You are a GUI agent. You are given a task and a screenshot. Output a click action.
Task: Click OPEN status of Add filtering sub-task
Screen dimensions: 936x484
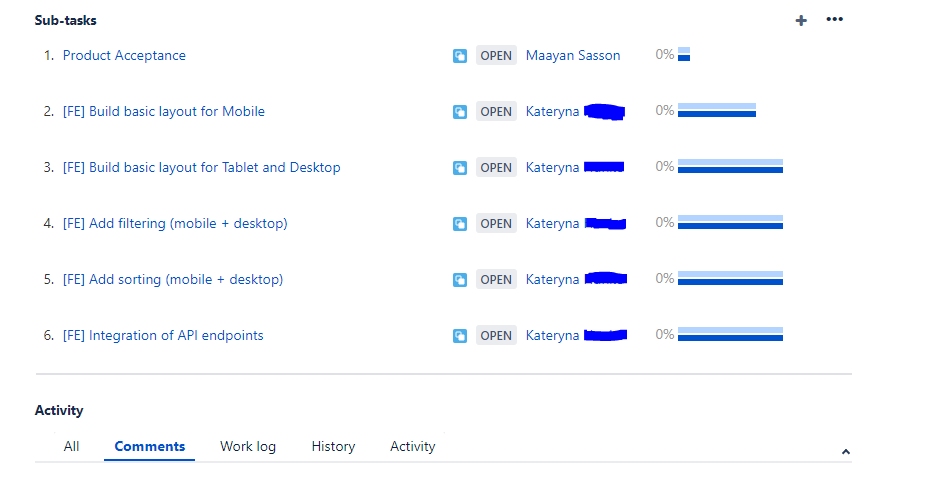click(x=496, y=224)
